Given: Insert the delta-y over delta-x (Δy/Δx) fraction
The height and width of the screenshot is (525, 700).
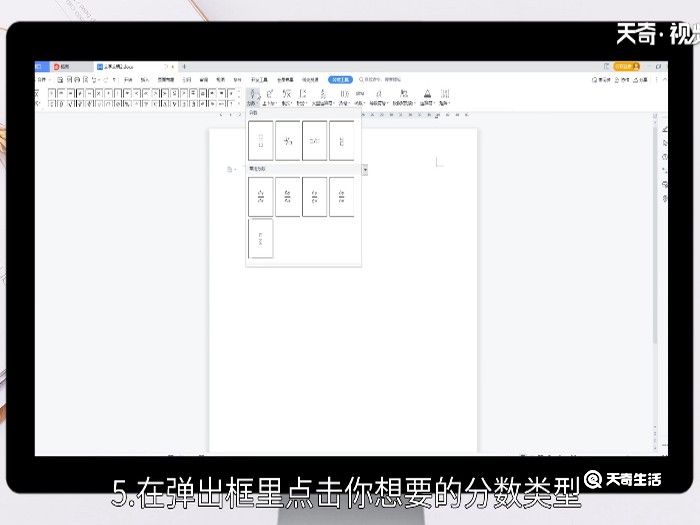Looking at the screenshot, I should 288,196.
